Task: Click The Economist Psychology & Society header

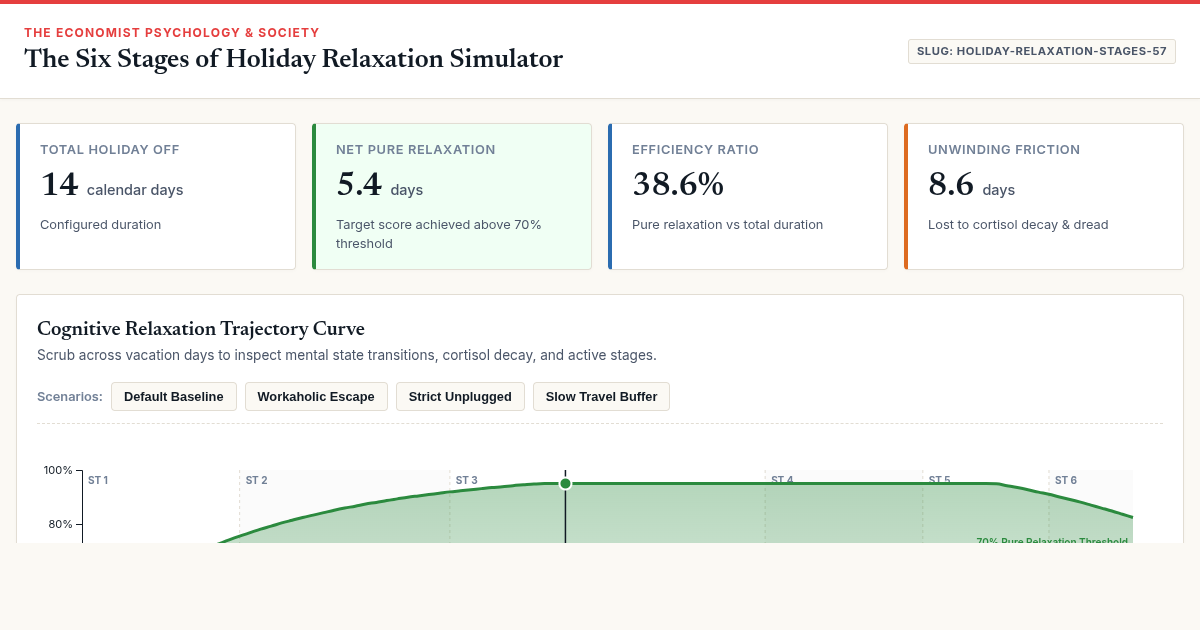Action: click(x=172, y=32)
